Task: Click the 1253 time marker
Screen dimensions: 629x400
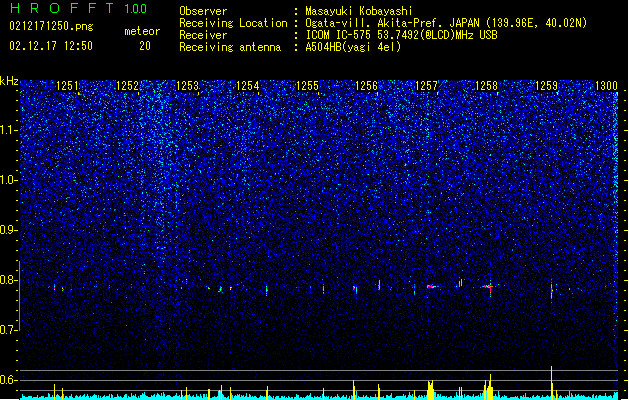Action: [187, 86]
